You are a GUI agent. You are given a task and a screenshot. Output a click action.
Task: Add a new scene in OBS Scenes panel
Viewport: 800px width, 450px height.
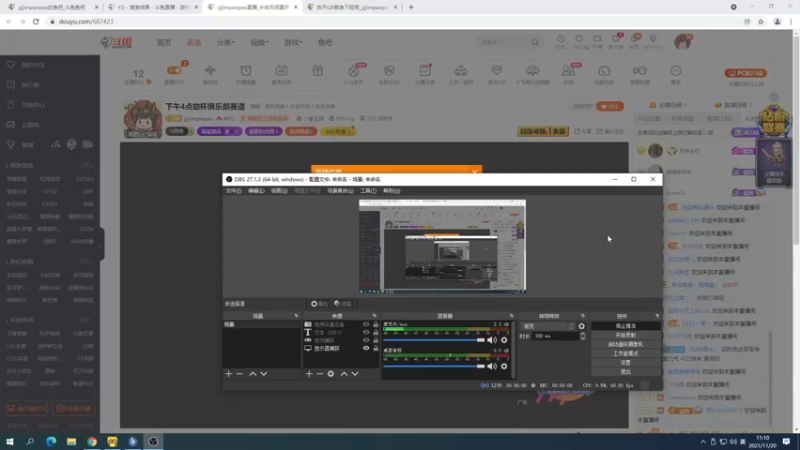229,374
